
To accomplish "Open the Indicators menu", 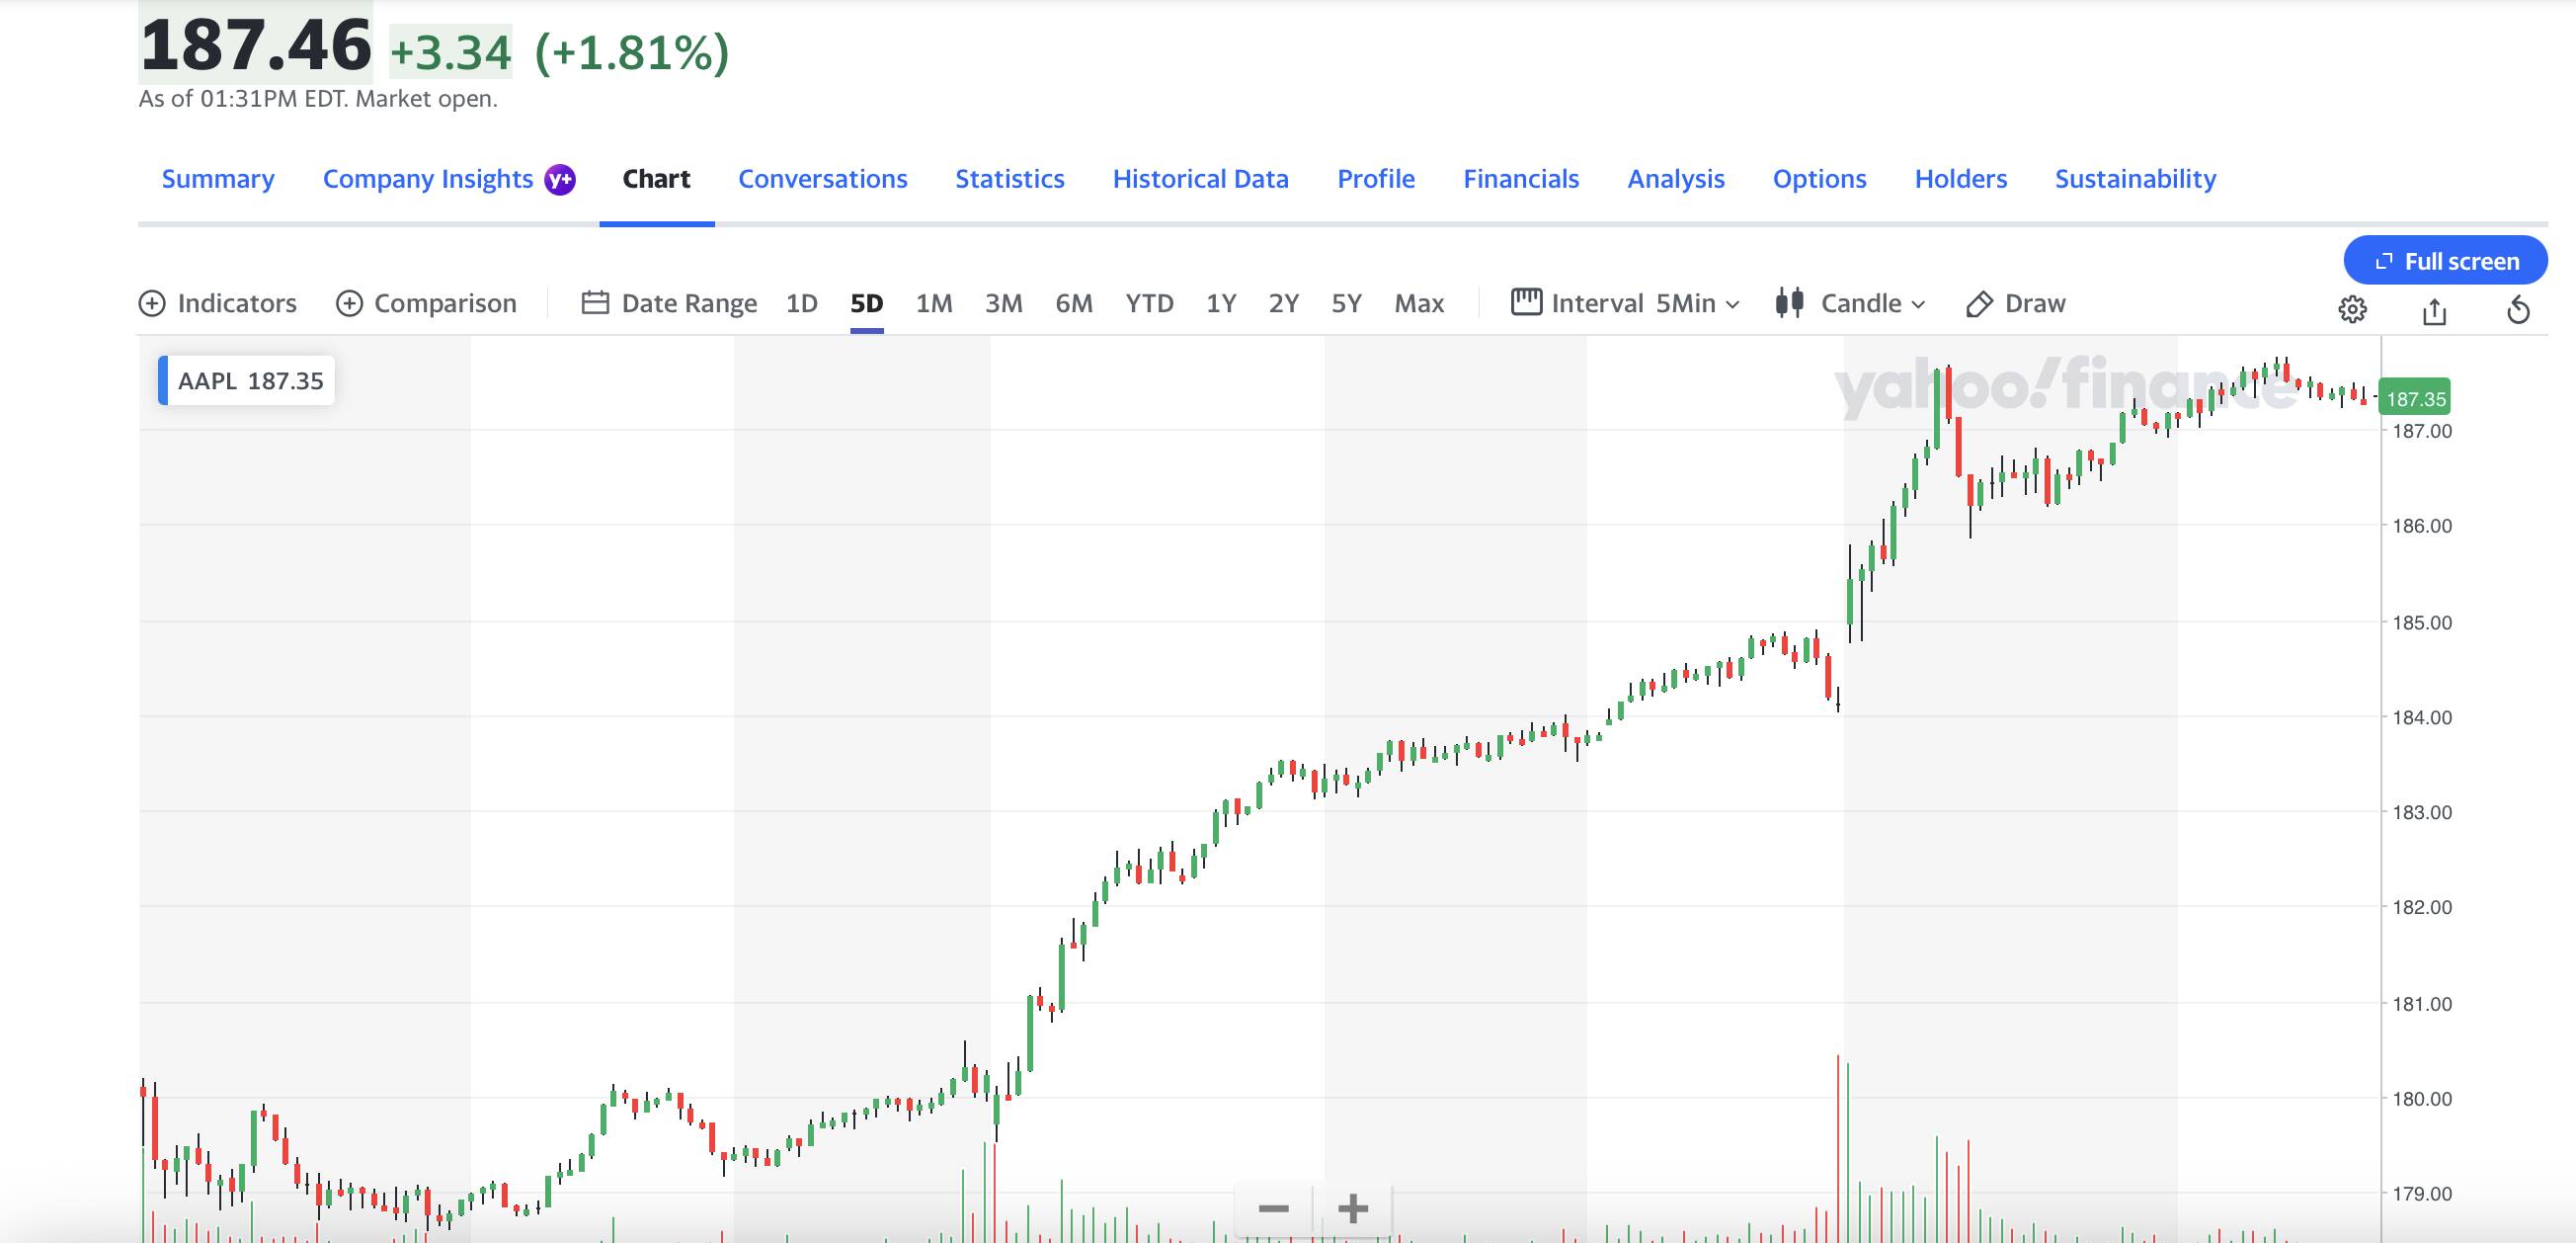I will [x=217, y=303].
